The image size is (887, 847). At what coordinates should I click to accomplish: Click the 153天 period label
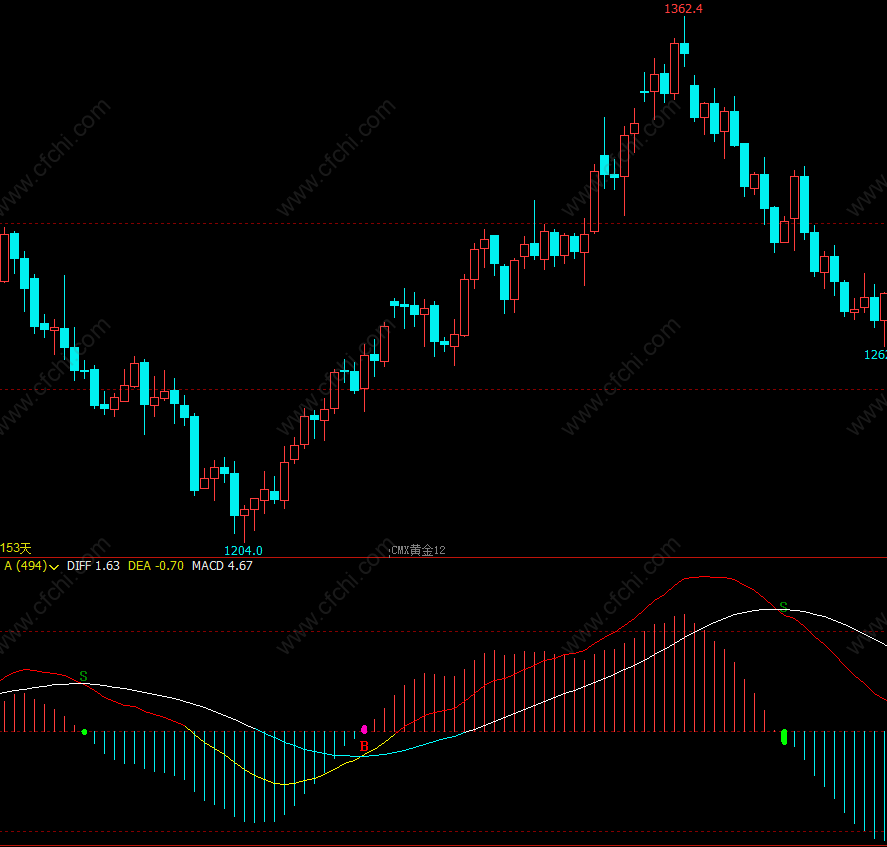[x=16, y=548]
